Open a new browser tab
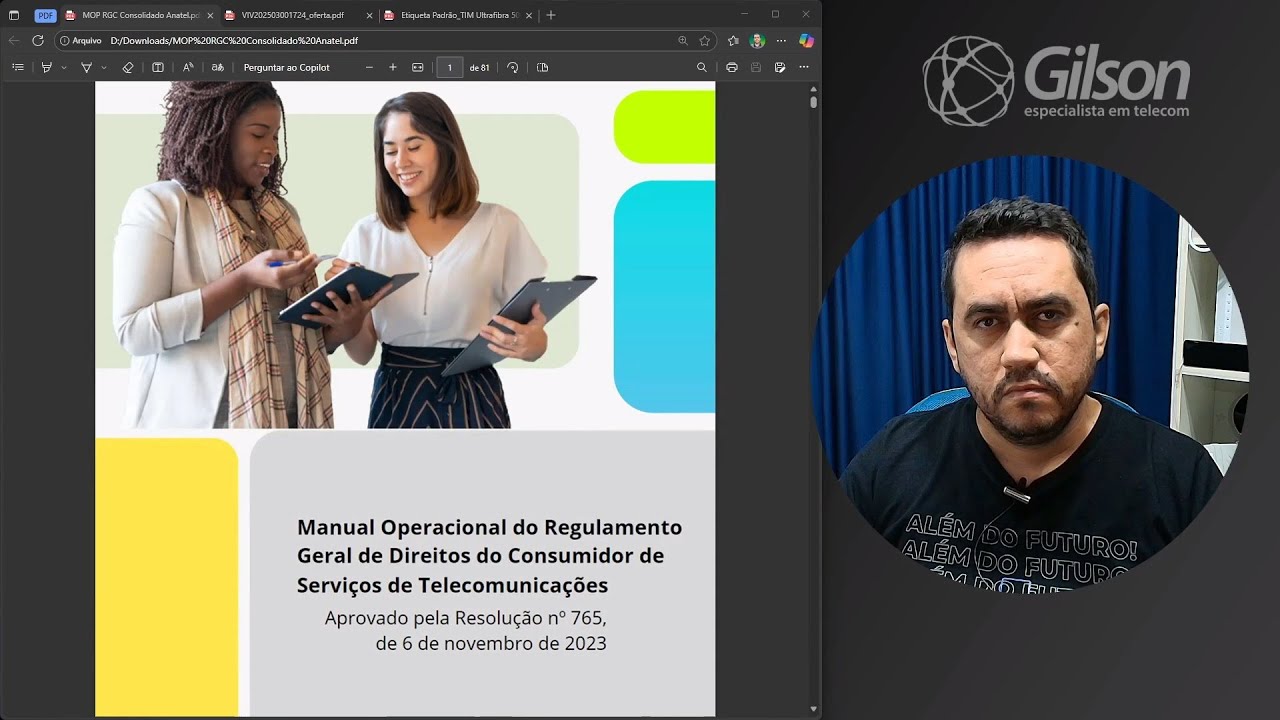The width and height of the screenshot is (1280, 720). click(551, 15)
